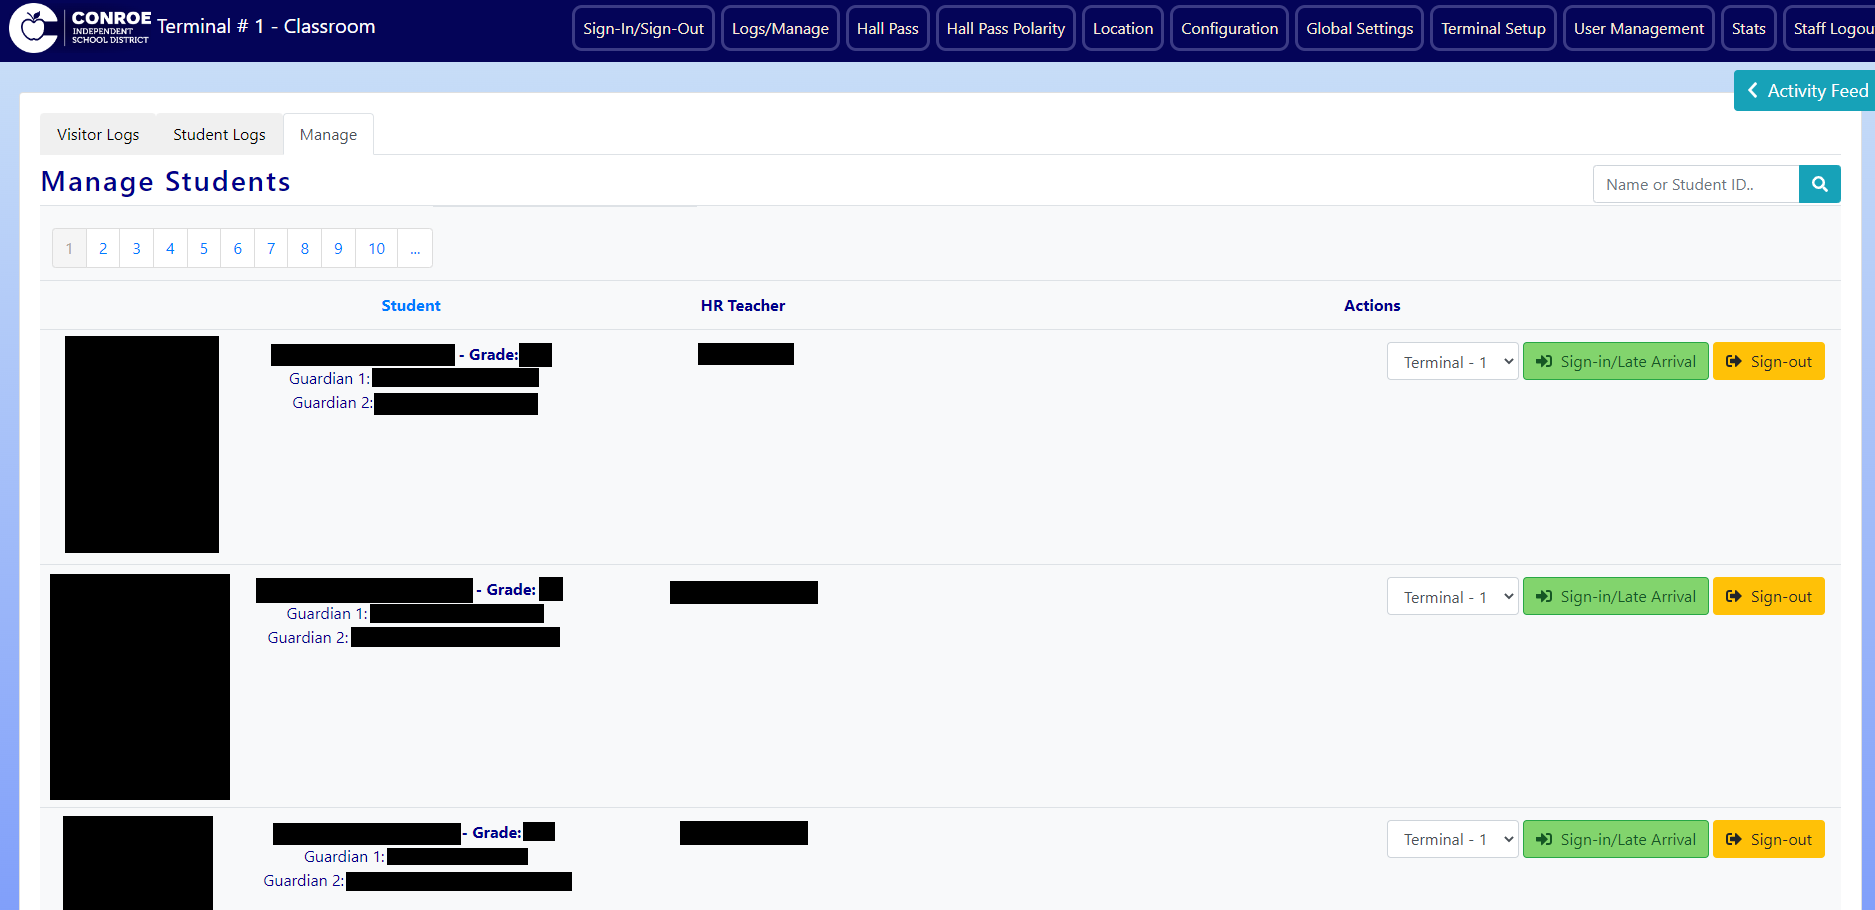Click the first student's photo thumbnail

click(x=142, y=444)
